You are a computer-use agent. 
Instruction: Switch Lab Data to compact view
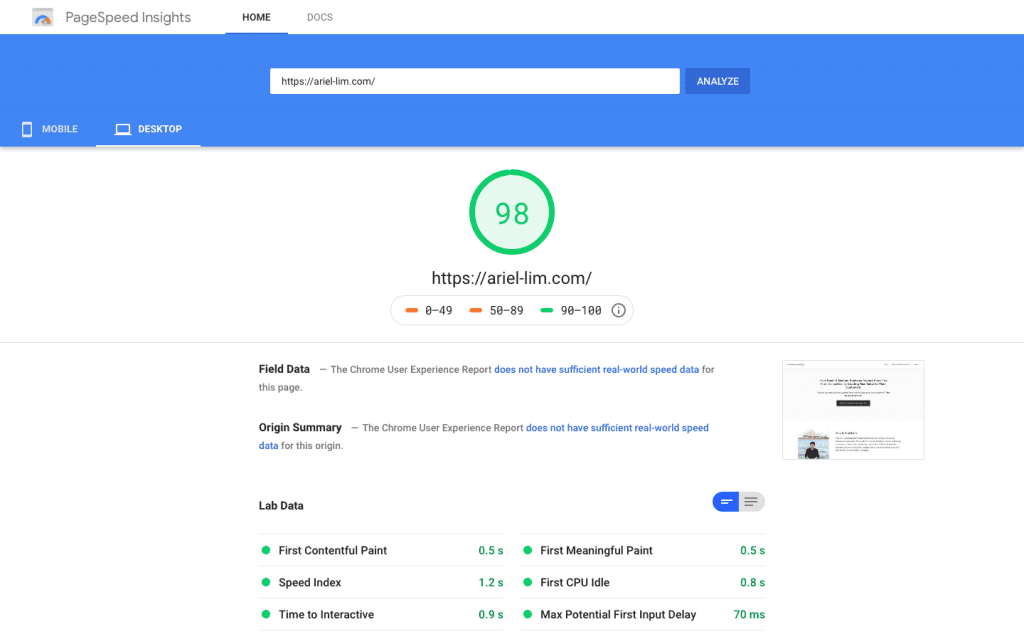(726, 502)
